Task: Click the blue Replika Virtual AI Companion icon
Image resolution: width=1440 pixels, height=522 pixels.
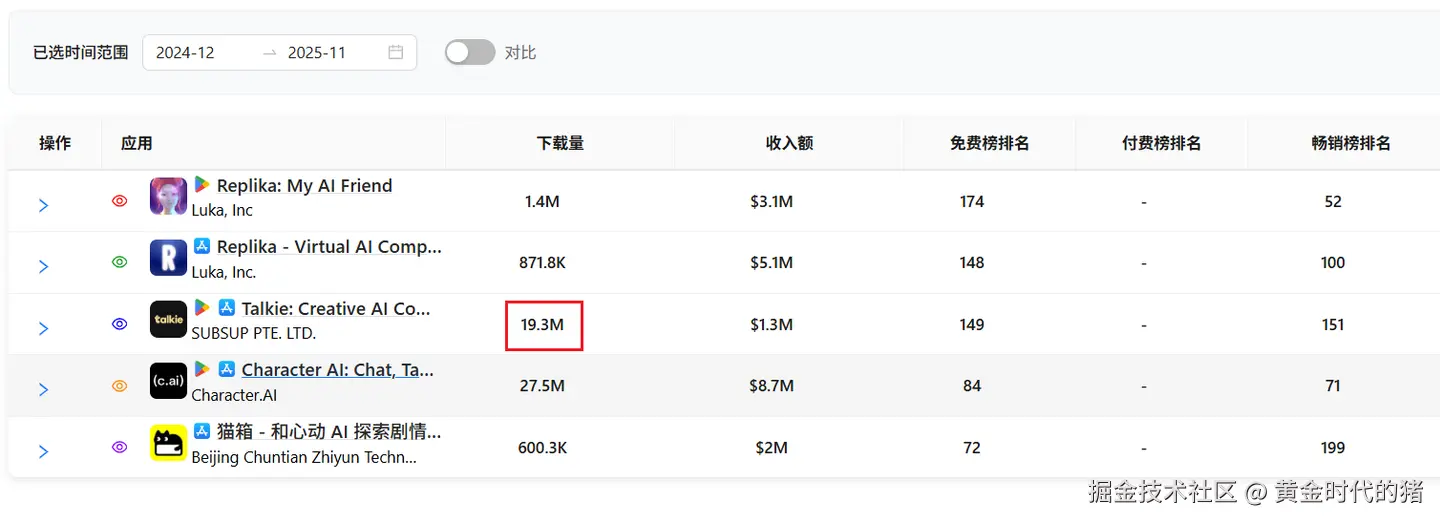Action: [168, 258]
